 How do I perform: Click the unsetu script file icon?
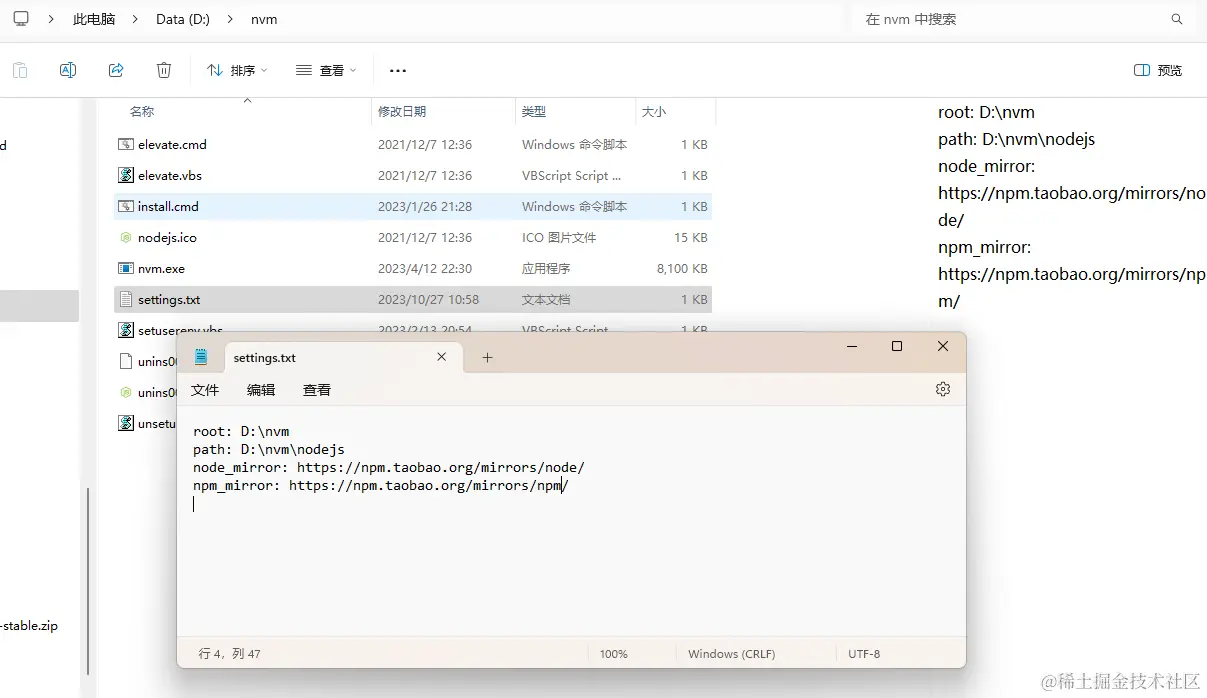(126, 423)
